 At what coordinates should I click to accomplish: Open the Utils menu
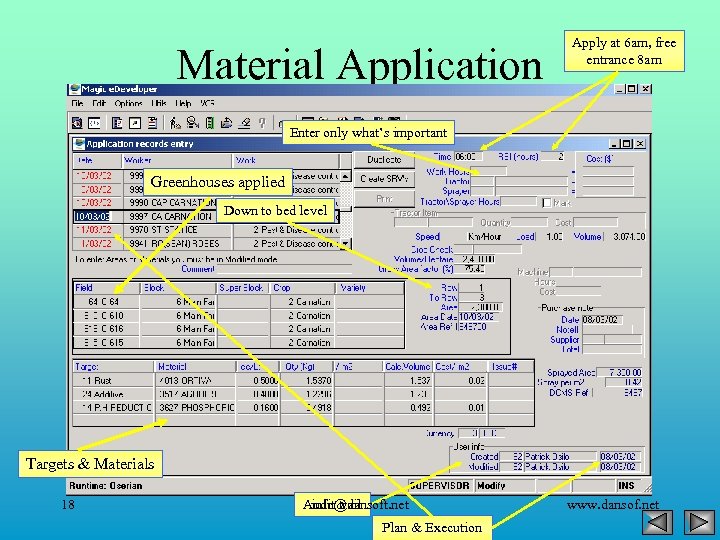tap(158, 103)
